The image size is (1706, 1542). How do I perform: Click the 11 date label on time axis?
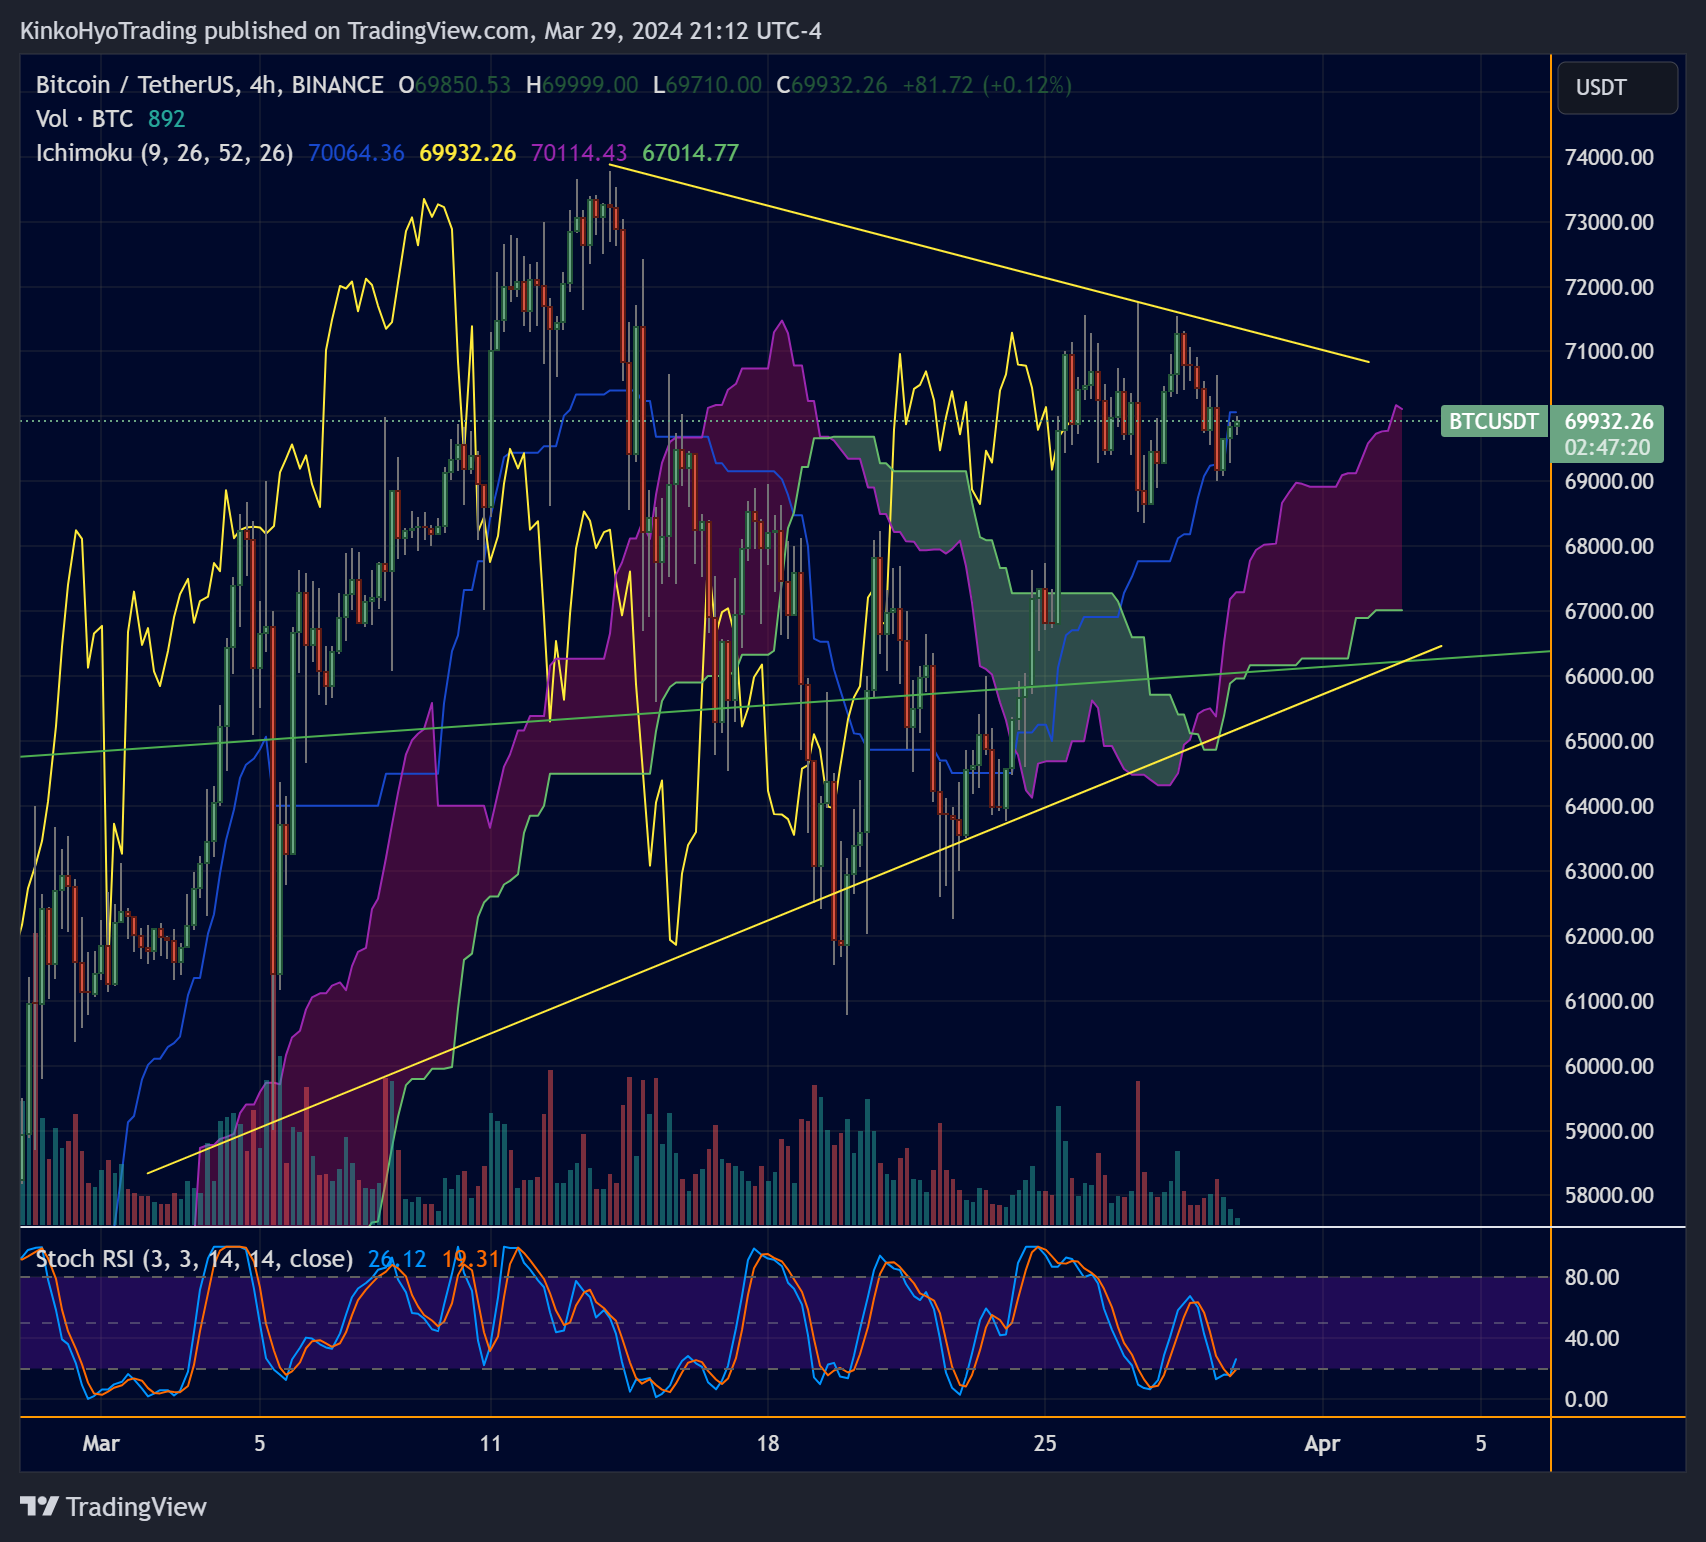click(x=490, y=1443)
